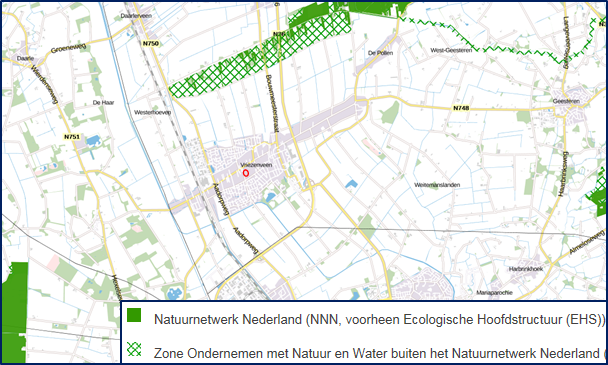Click the red circle marker in Vriezenveen
This screenshot has width=608, height=365.
pos(245,173)
